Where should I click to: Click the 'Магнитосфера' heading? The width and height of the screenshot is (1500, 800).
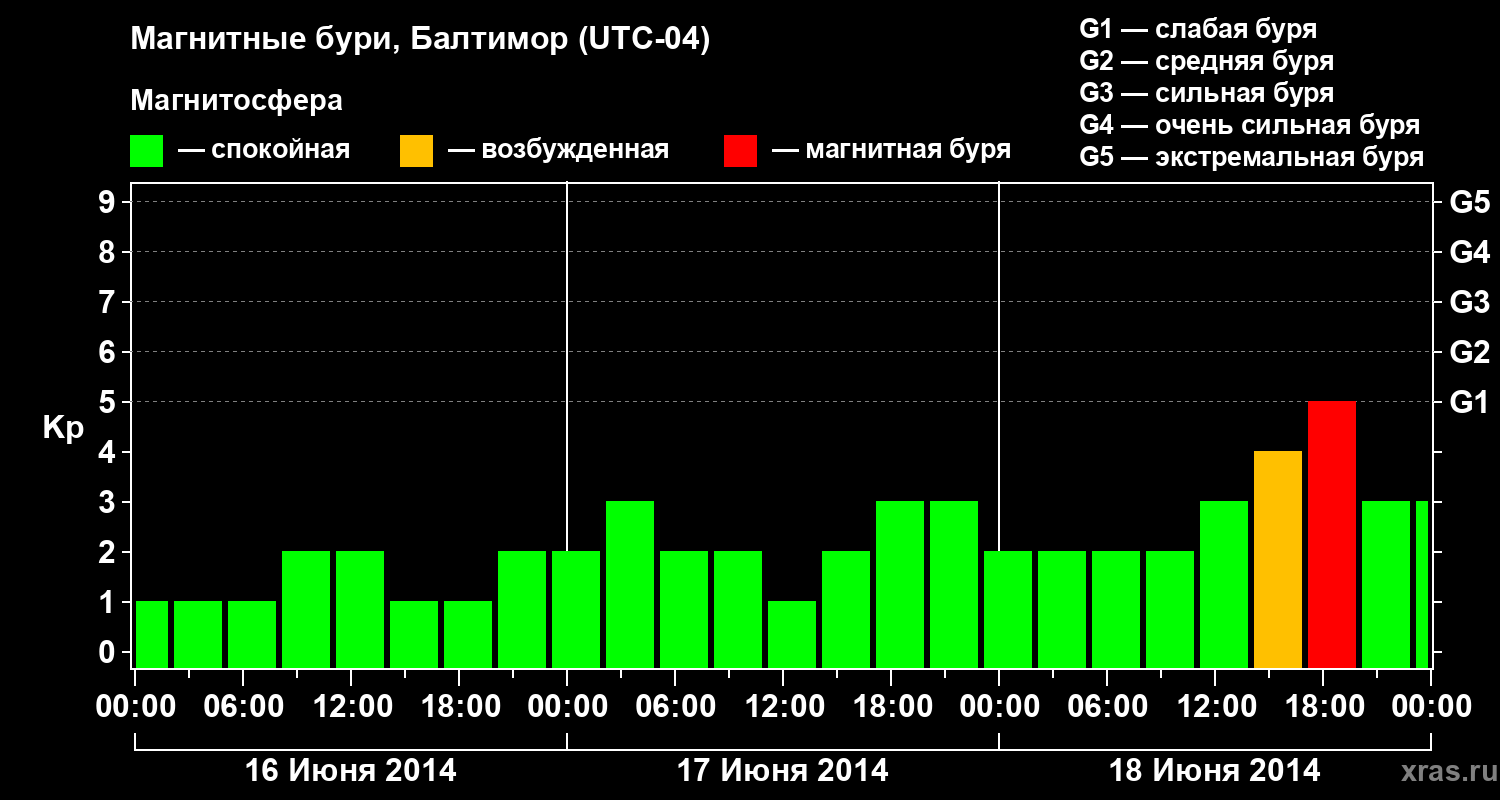pos(236,101)
